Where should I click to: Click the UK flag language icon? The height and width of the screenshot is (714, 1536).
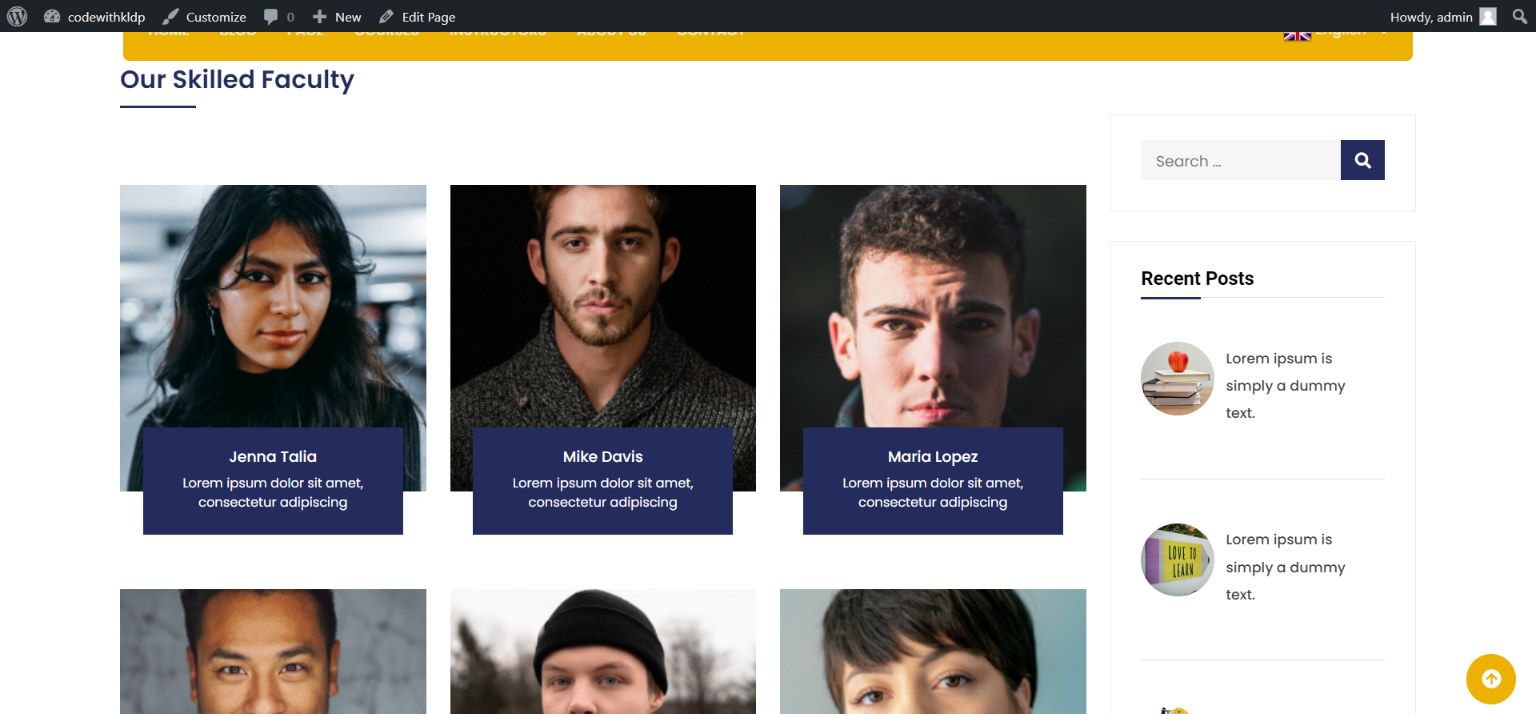coord(1297,35)
